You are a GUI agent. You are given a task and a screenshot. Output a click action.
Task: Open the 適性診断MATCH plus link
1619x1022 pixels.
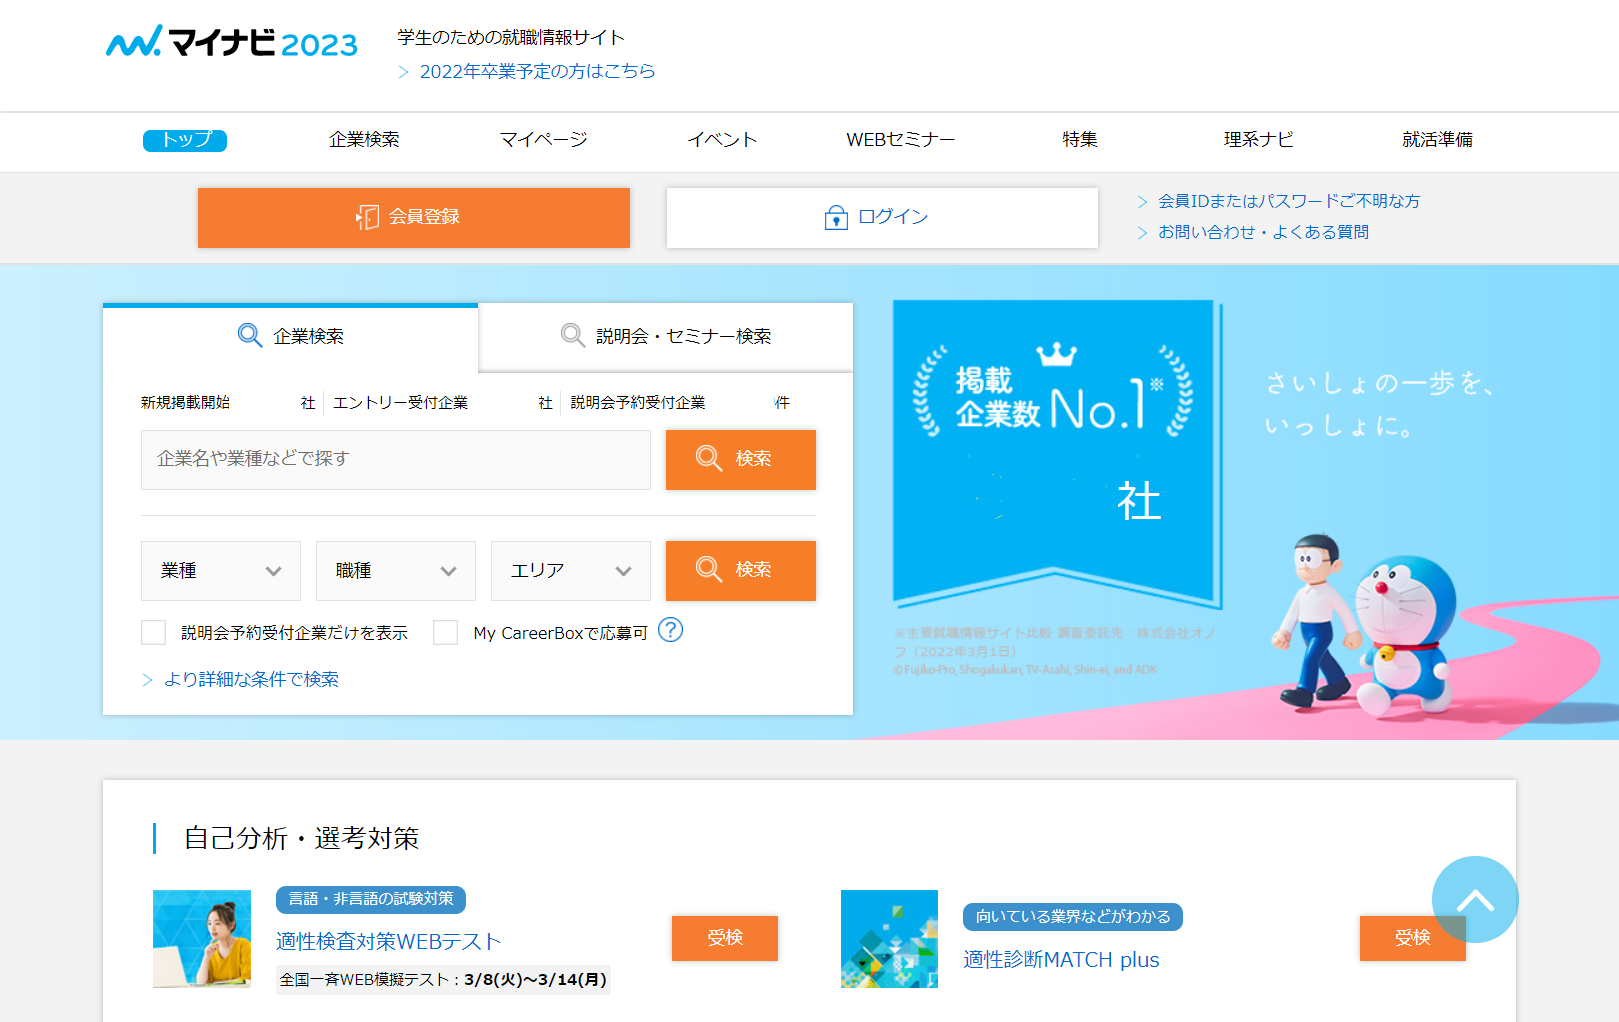[x=1061, y=960]
